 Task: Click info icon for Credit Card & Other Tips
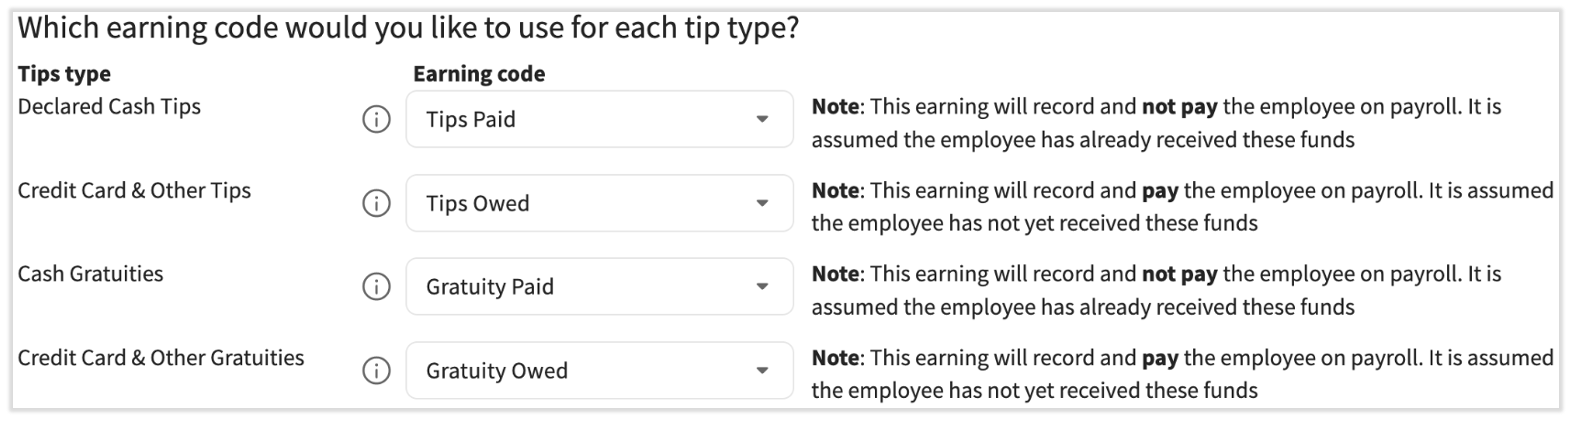pos(376,204)
